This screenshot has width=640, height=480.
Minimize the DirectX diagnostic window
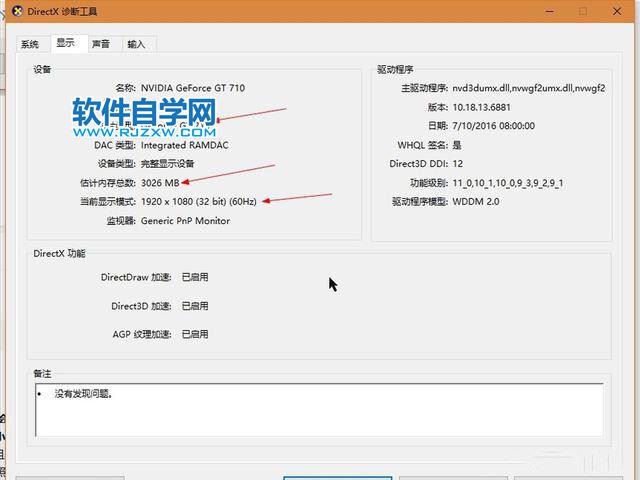(549, 11)
